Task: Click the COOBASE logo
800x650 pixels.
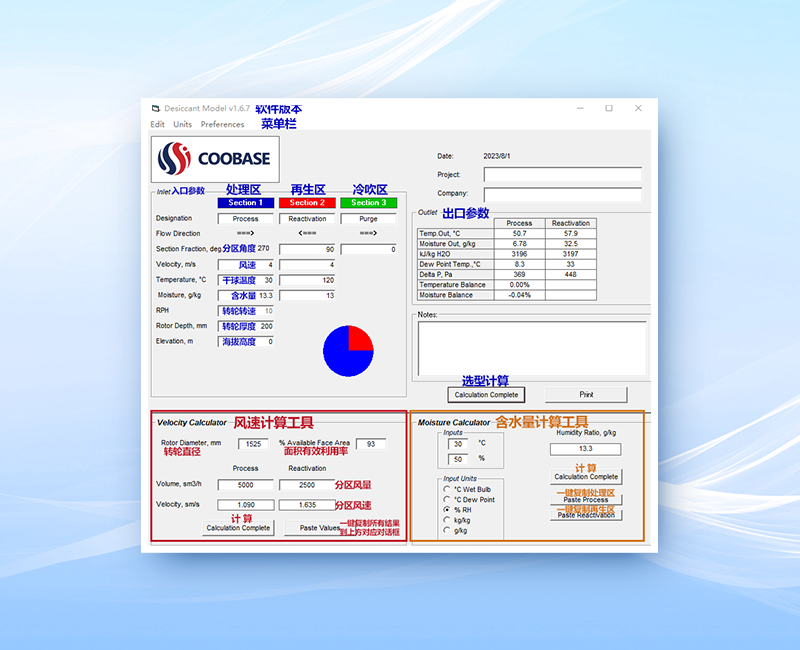Action: click(216, 159)
